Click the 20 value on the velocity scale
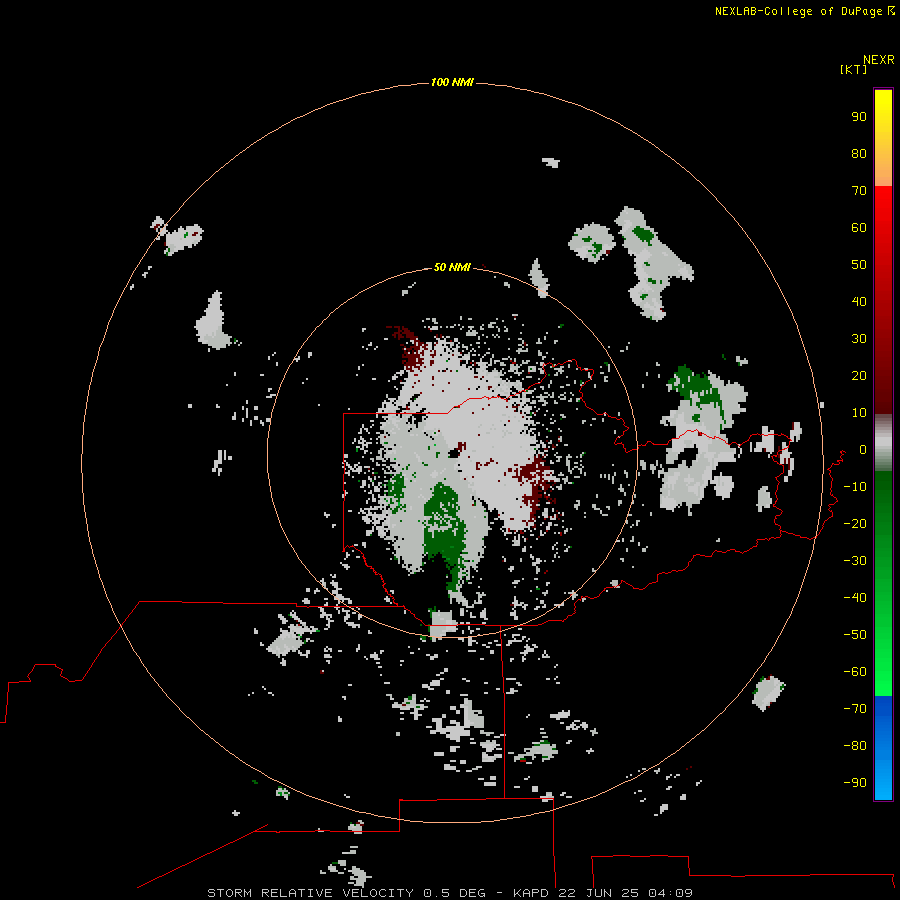 coord(859,375)
